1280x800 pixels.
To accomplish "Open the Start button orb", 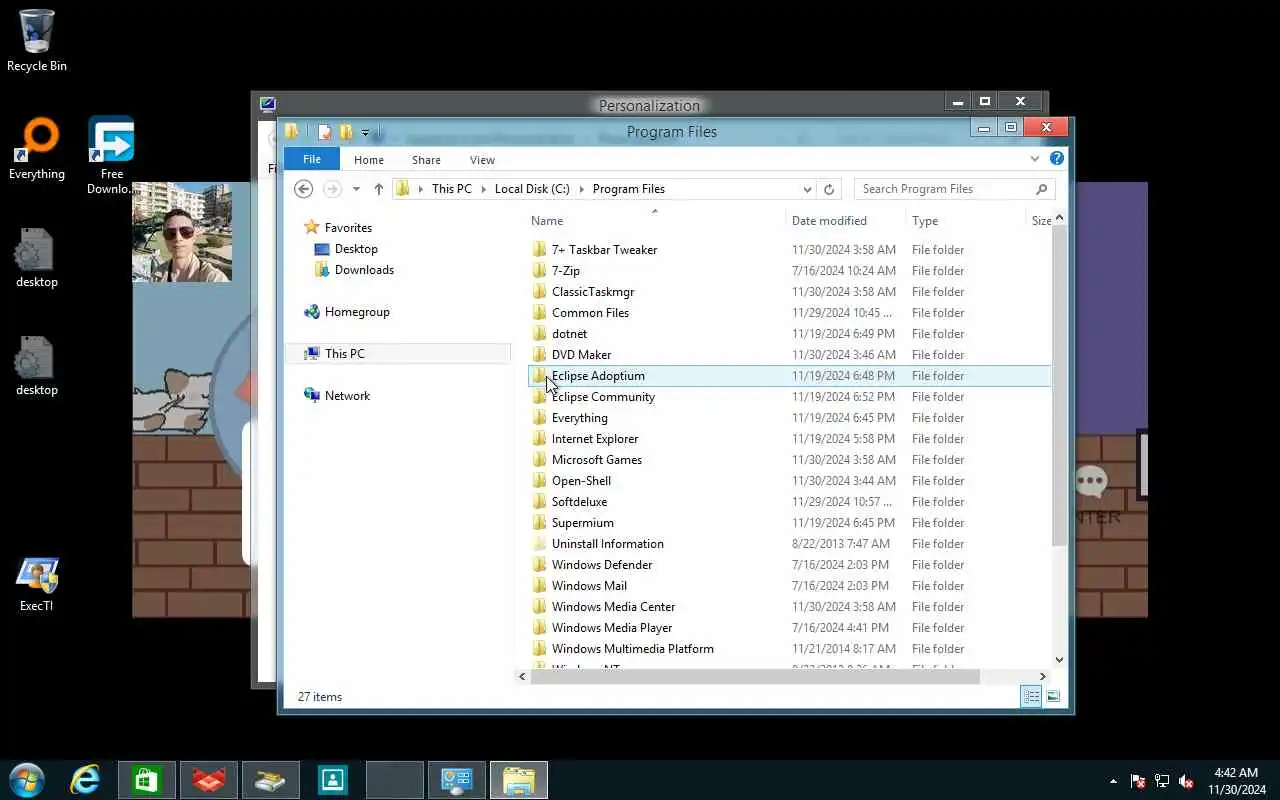I will click(x=27, y=780).
